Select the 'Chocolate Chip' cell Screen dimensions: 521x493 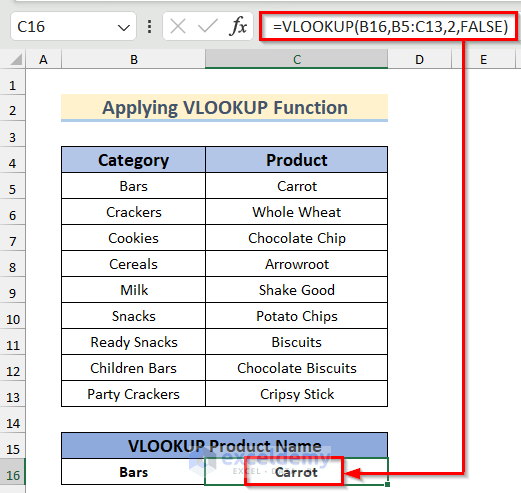coord(297,238)
